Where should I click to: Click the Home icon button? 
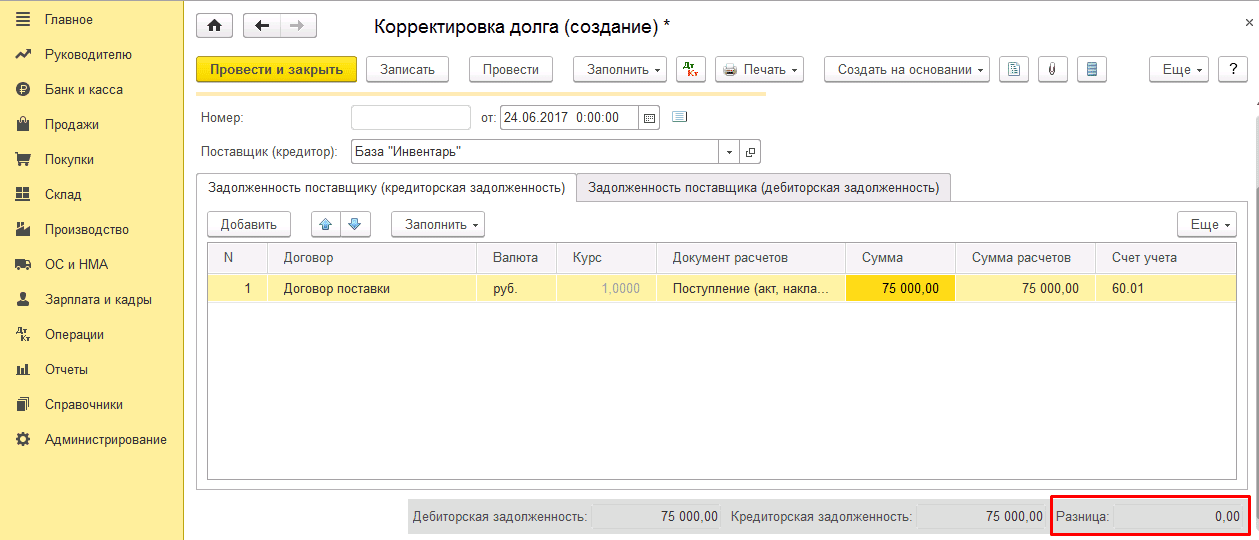click(x=215, y=26)
